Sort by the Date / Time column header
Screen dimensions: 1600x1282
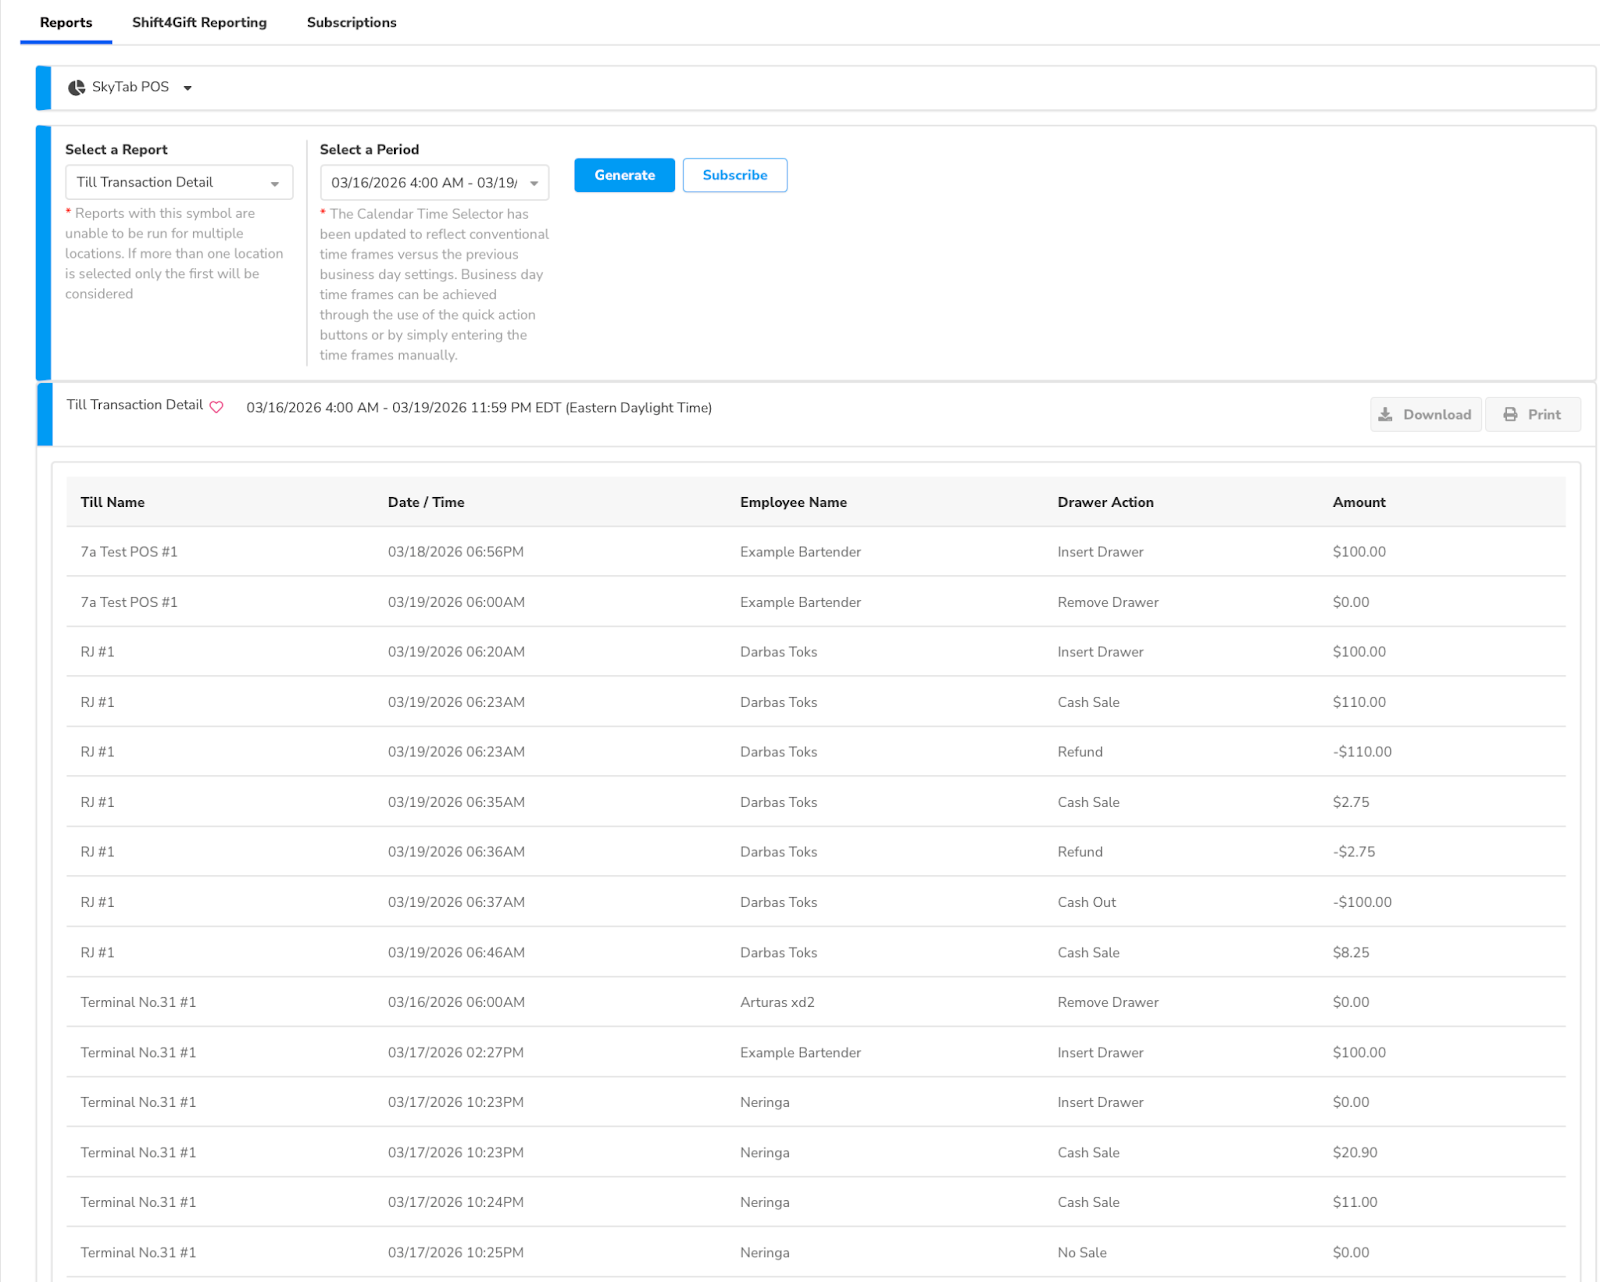click(426, 502)
